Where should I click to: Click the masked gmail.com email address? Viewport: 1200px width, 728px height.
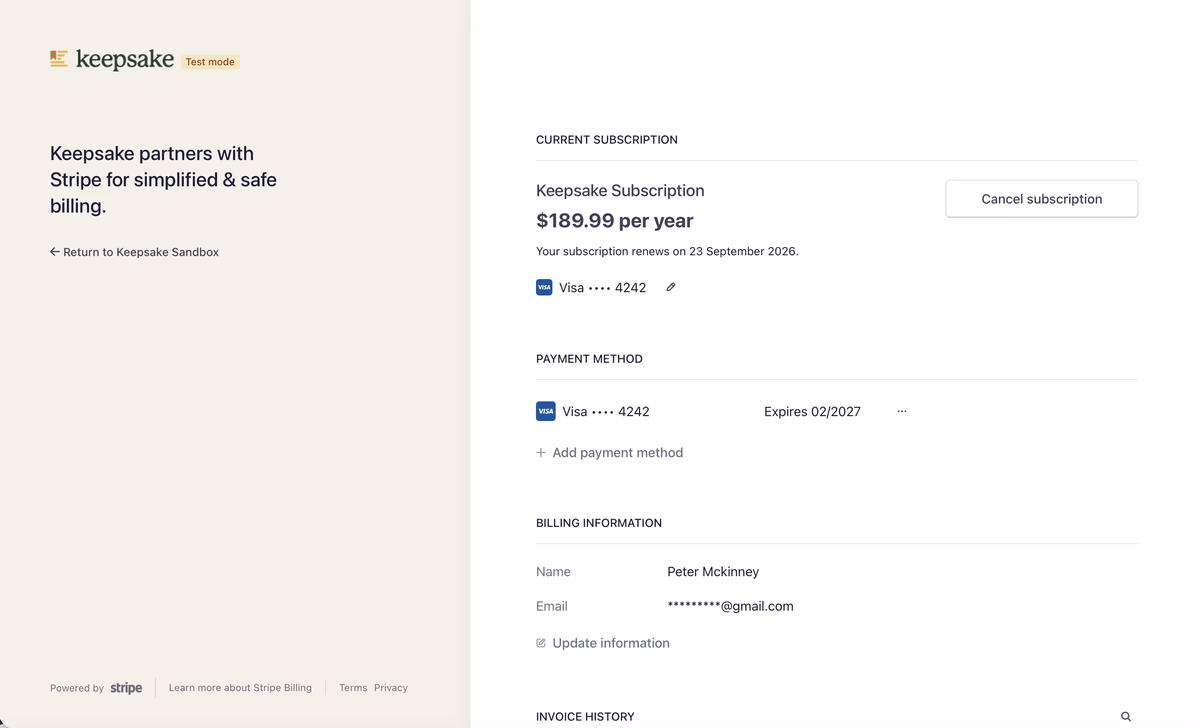(730, 606)
